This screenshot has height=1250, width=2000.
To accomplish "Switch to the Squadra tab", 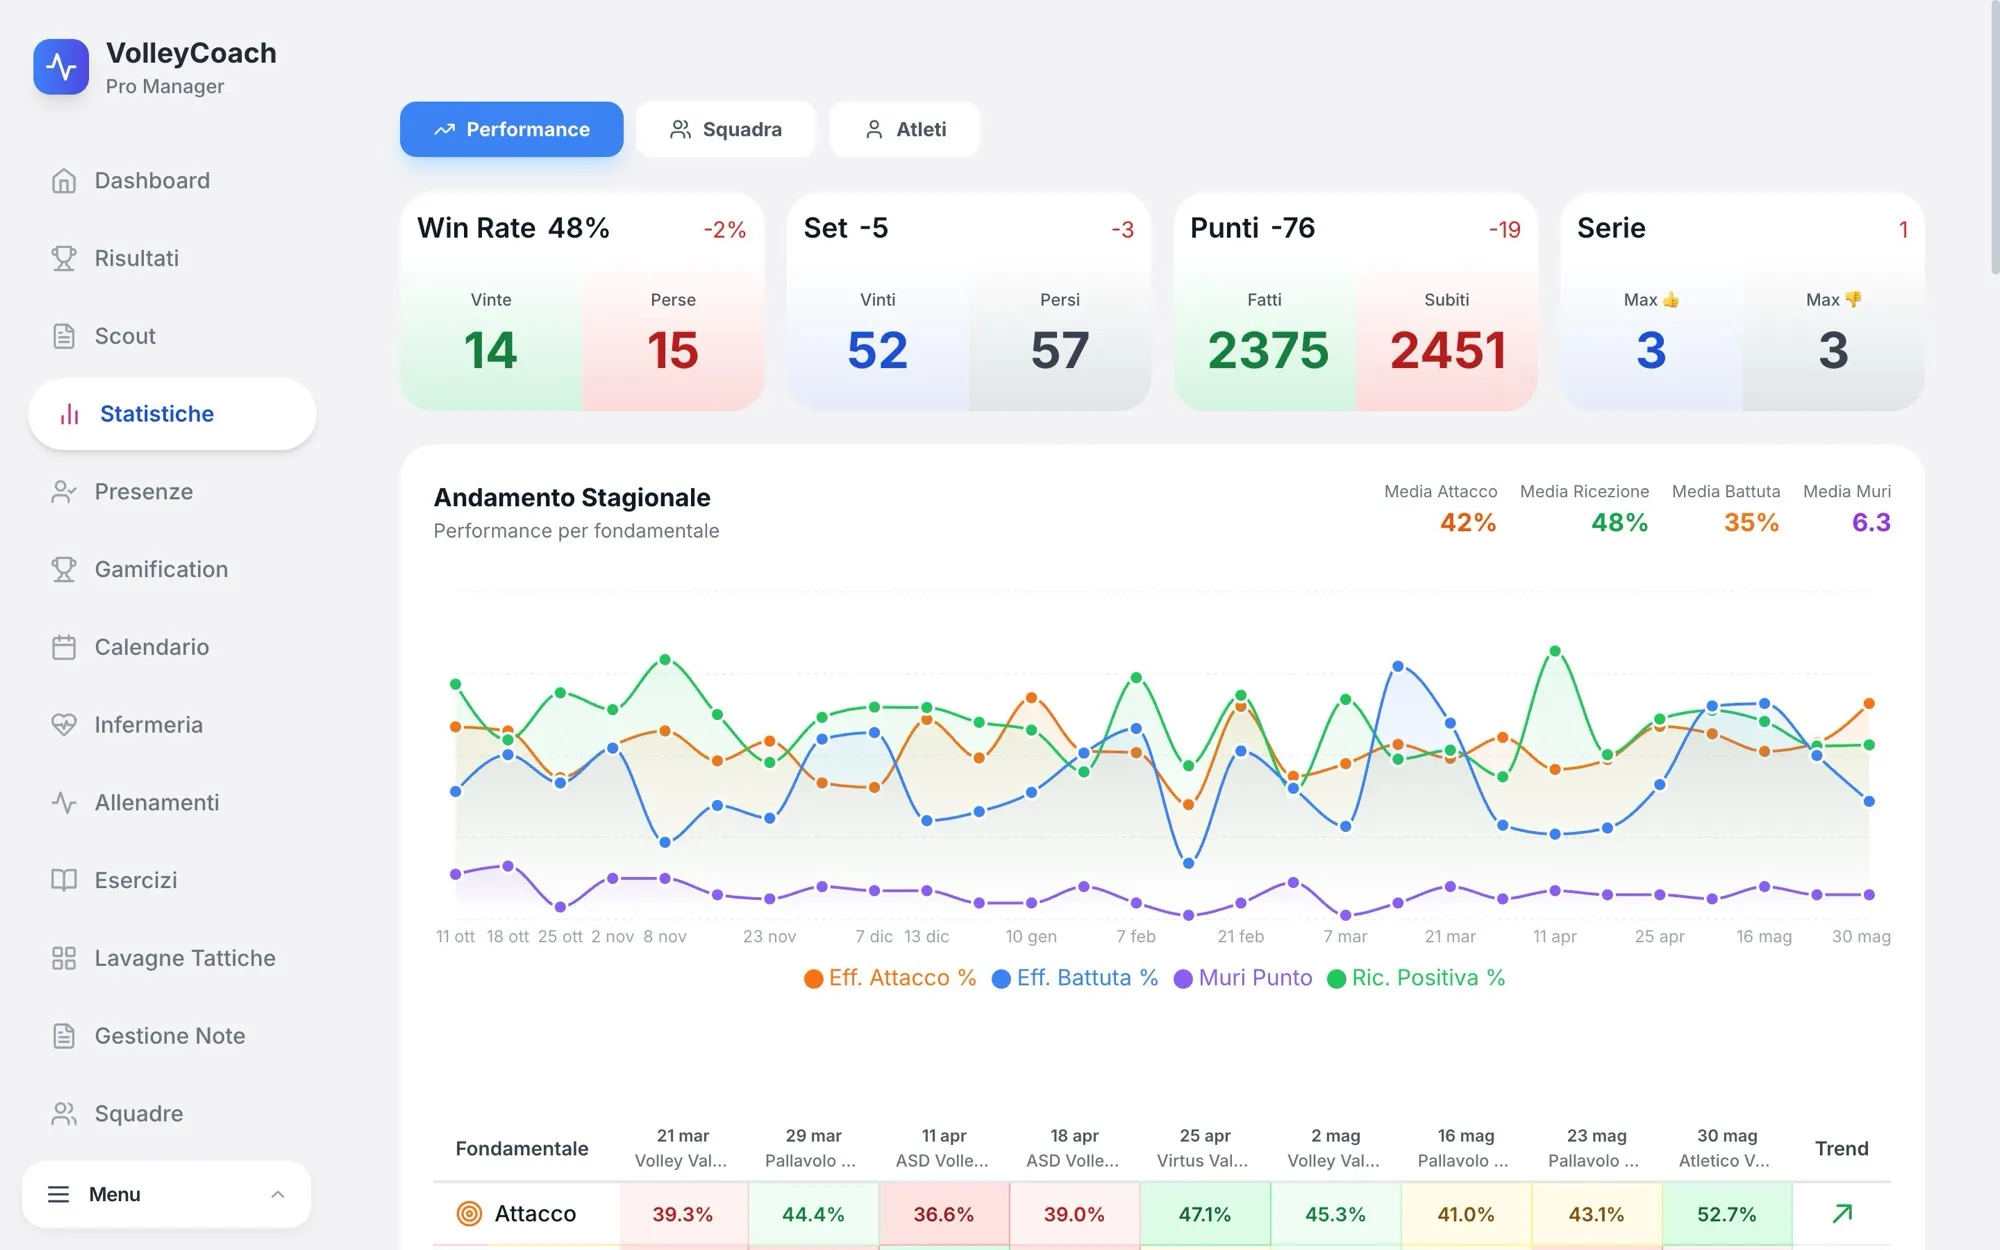I will click(725, 129).
